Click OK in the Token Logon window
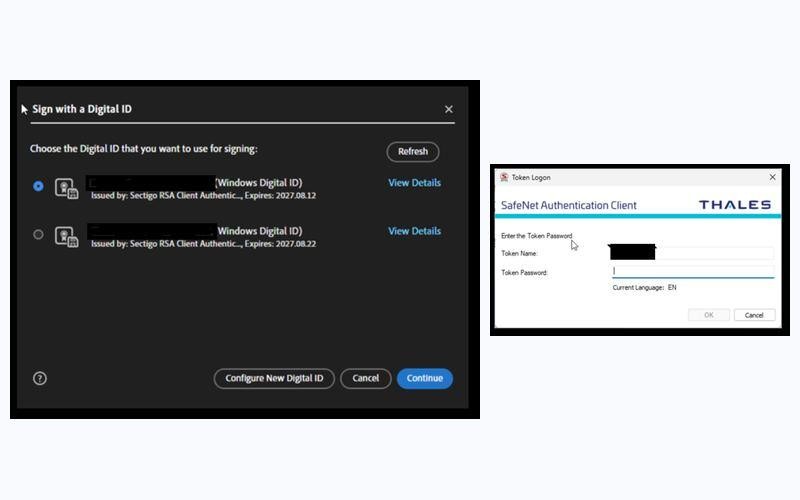Image resolution: width=800 pixels, height=500 pixels. tap(709, 315)
